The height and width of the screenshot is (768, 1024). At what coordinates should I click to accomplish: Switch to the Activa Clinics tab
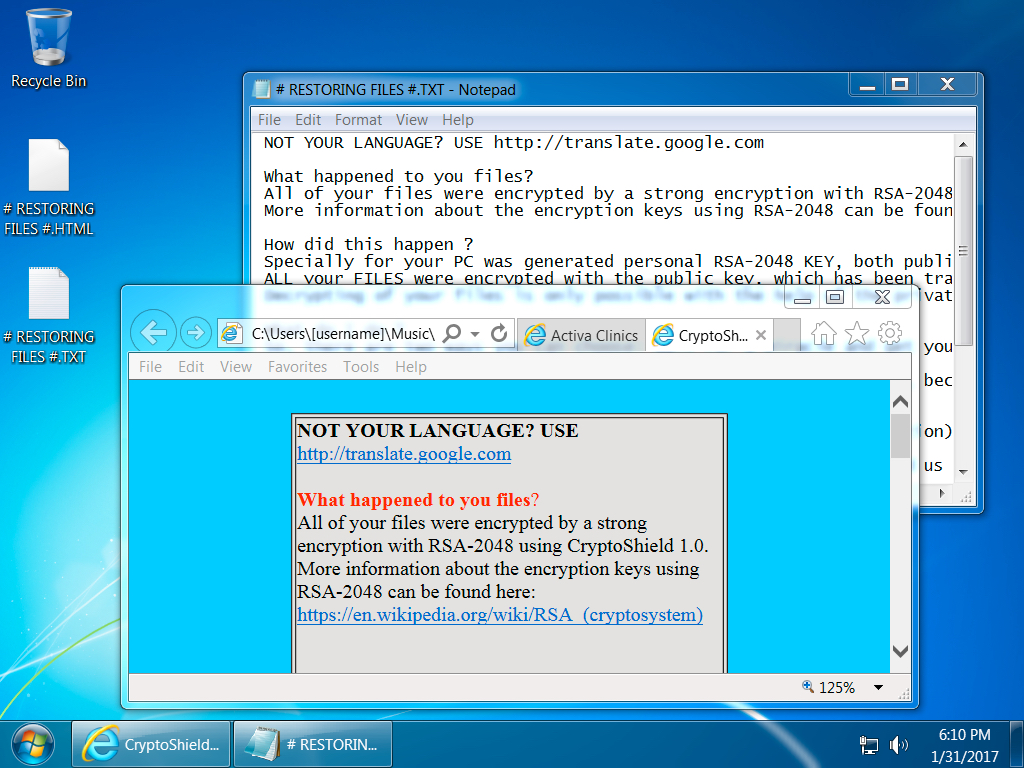coord(582,335)
